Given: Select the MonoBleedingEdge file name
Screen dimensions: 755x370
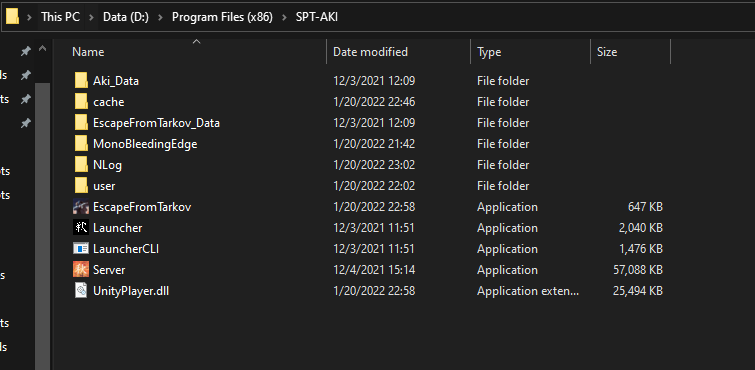Looking at the screenshot, I should tap(145, 144).
